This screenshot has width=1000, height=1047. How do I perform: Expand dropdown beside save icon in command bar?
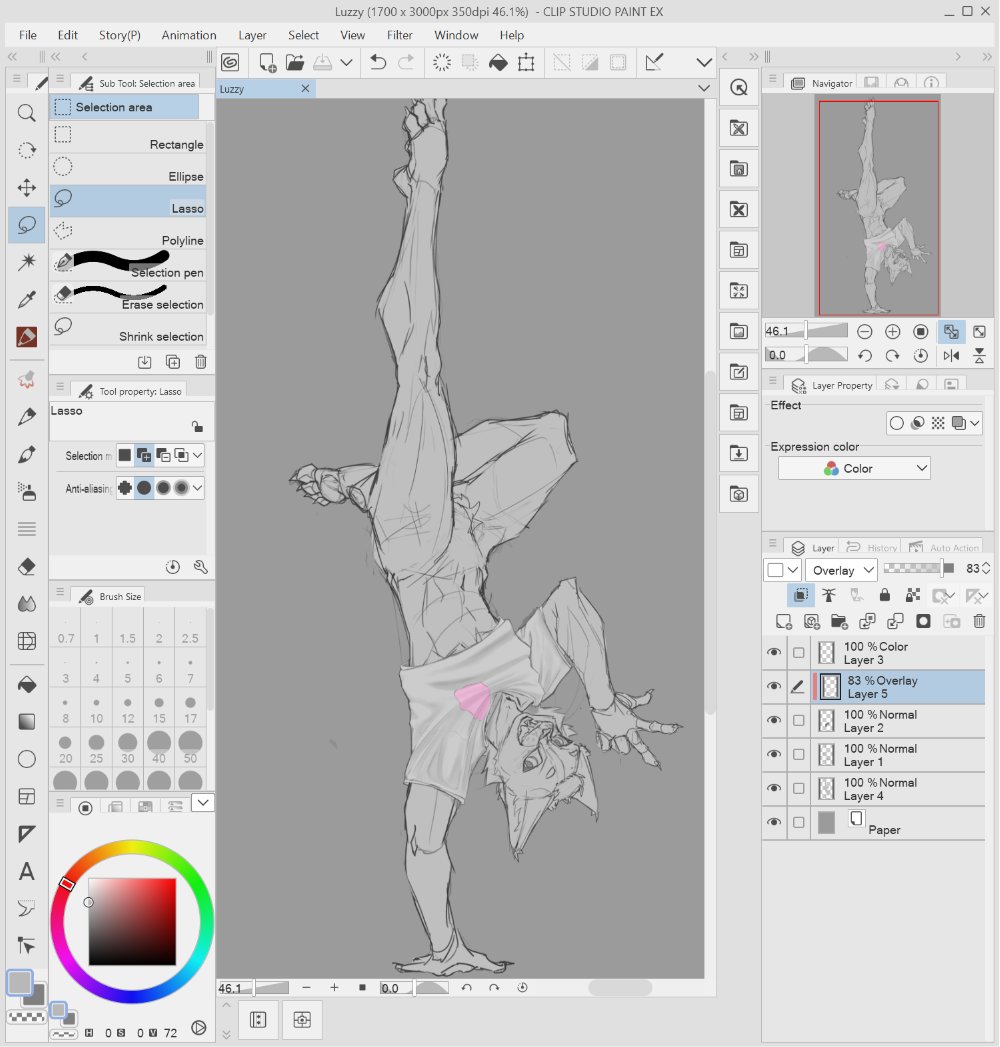pyautogui.click(x=346, y=63)
